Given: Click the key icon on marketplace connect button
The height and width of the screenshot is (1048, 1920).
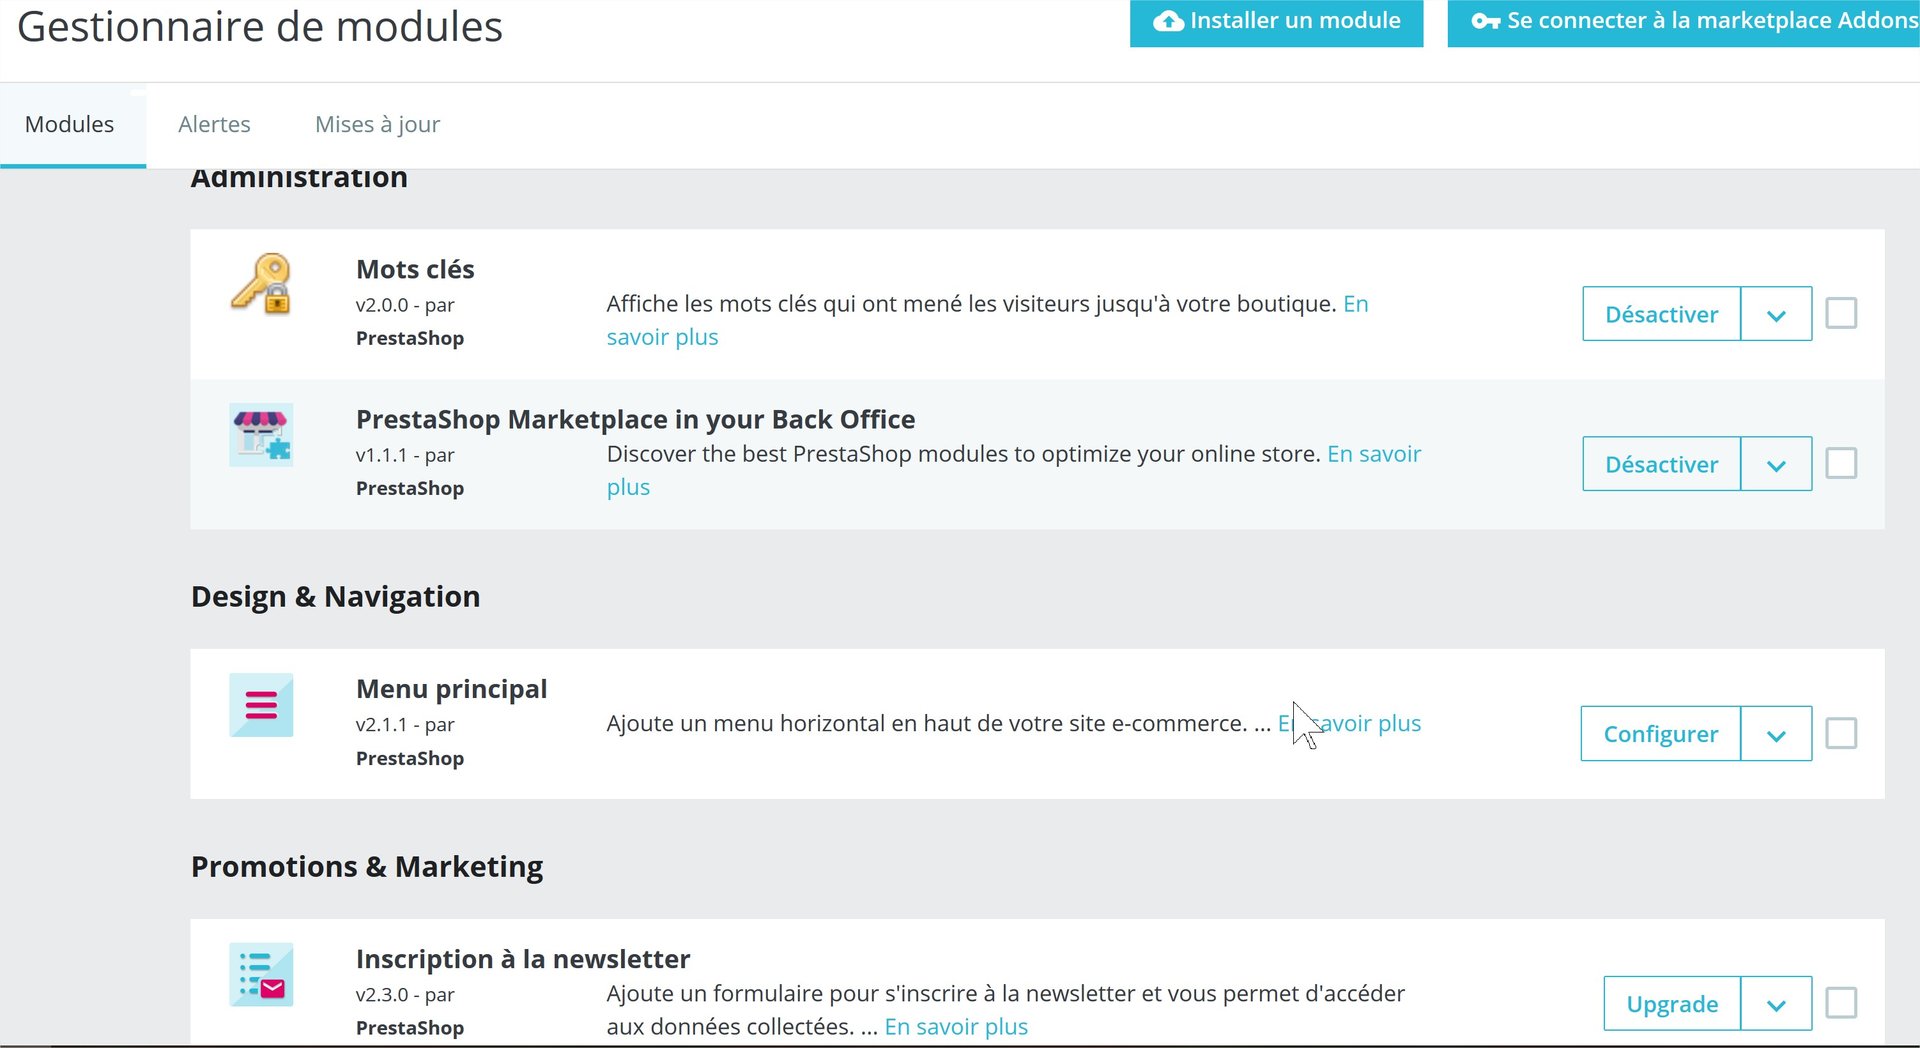Looking at the screenshot, I should 1485,21.
